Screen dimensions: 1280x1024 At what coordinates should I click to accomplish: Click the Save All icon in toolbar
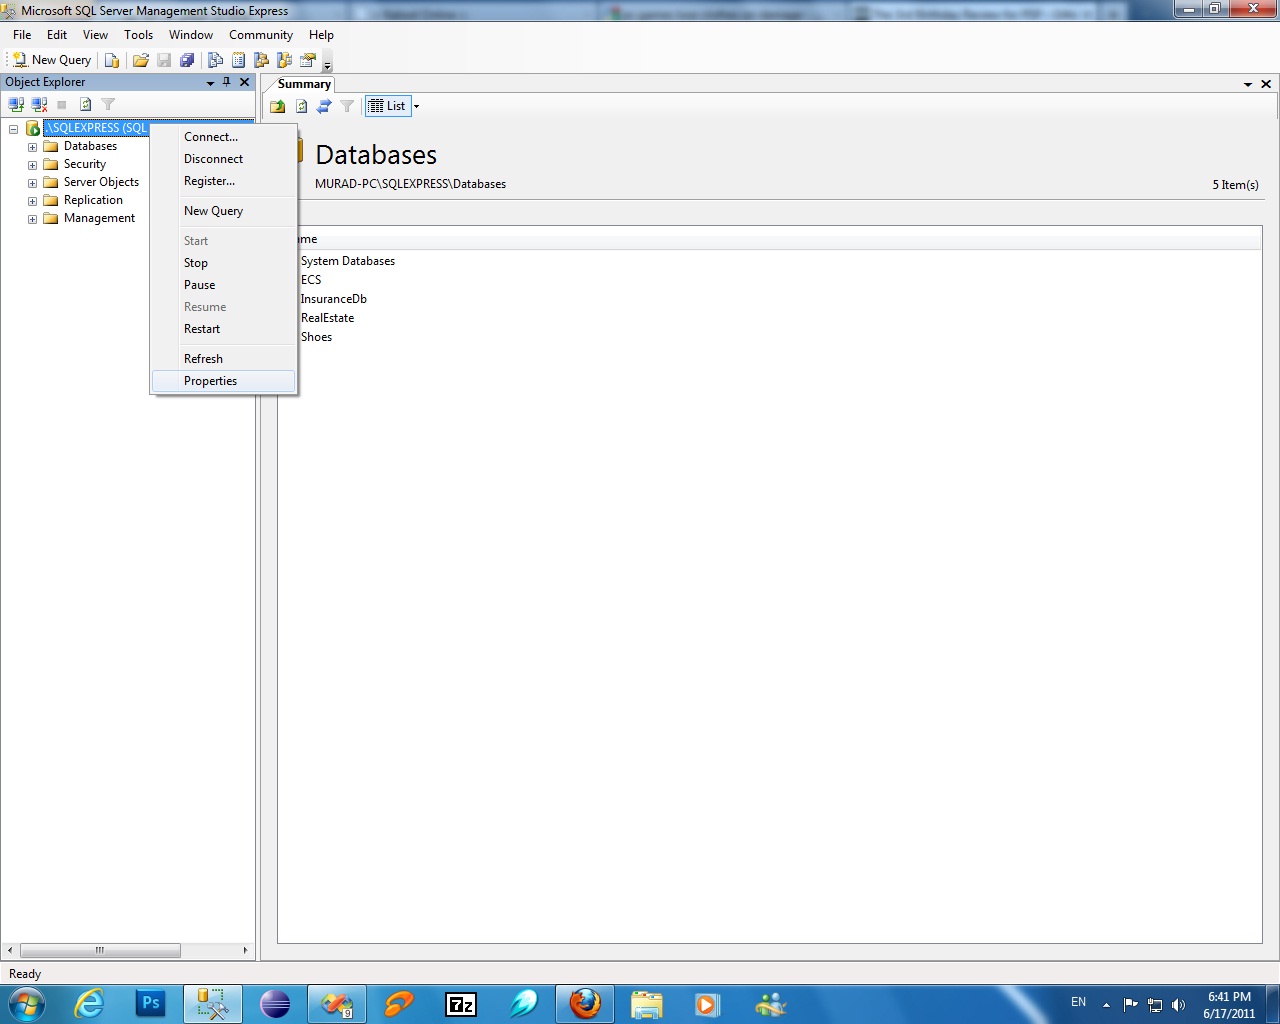pos(187,60)
